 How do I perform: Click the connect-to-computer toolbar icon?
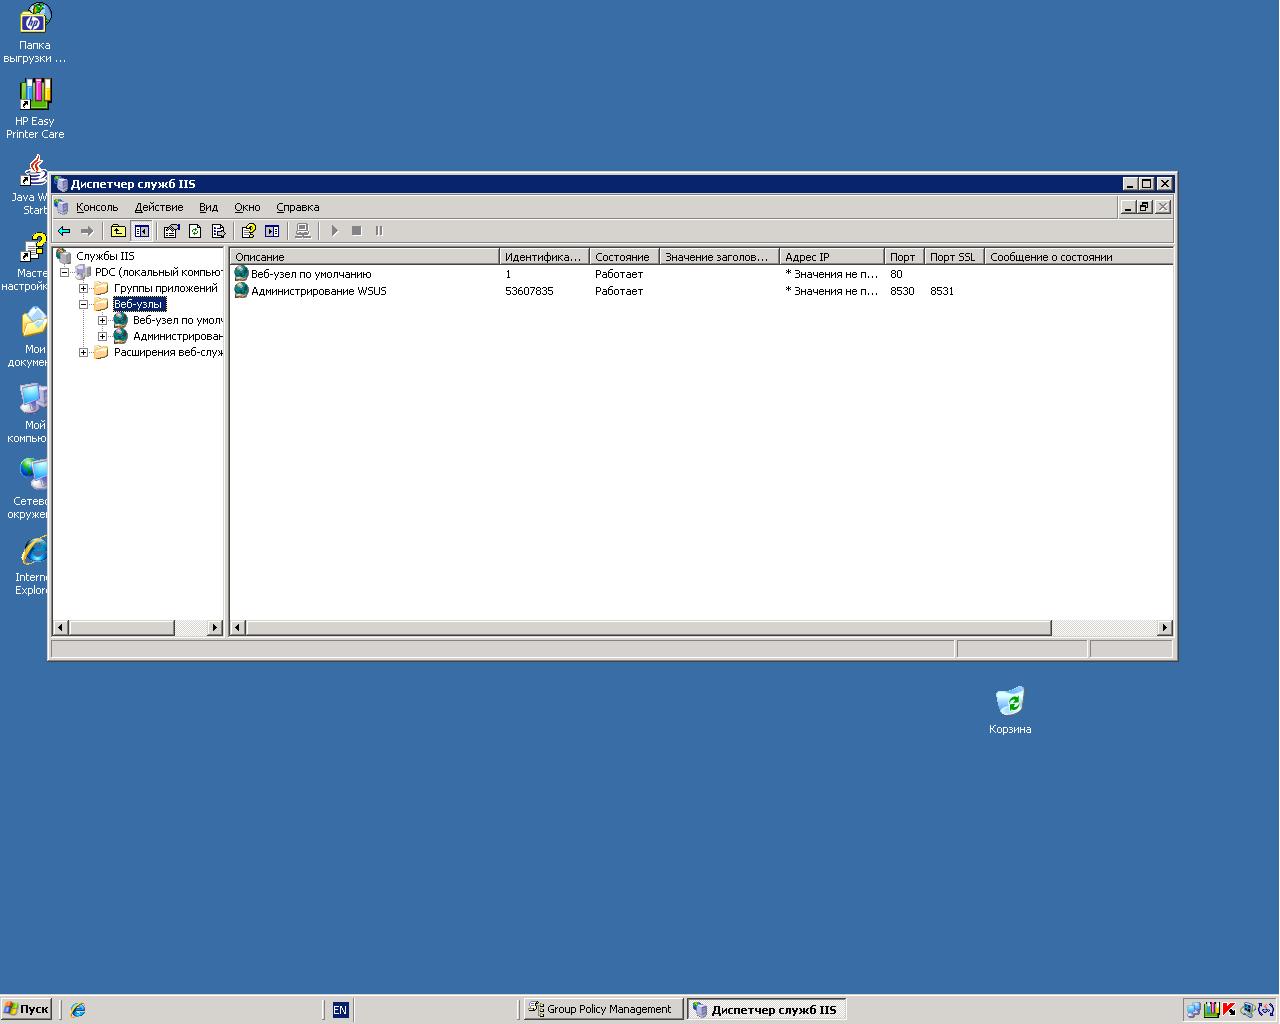[x=302, y=231]
